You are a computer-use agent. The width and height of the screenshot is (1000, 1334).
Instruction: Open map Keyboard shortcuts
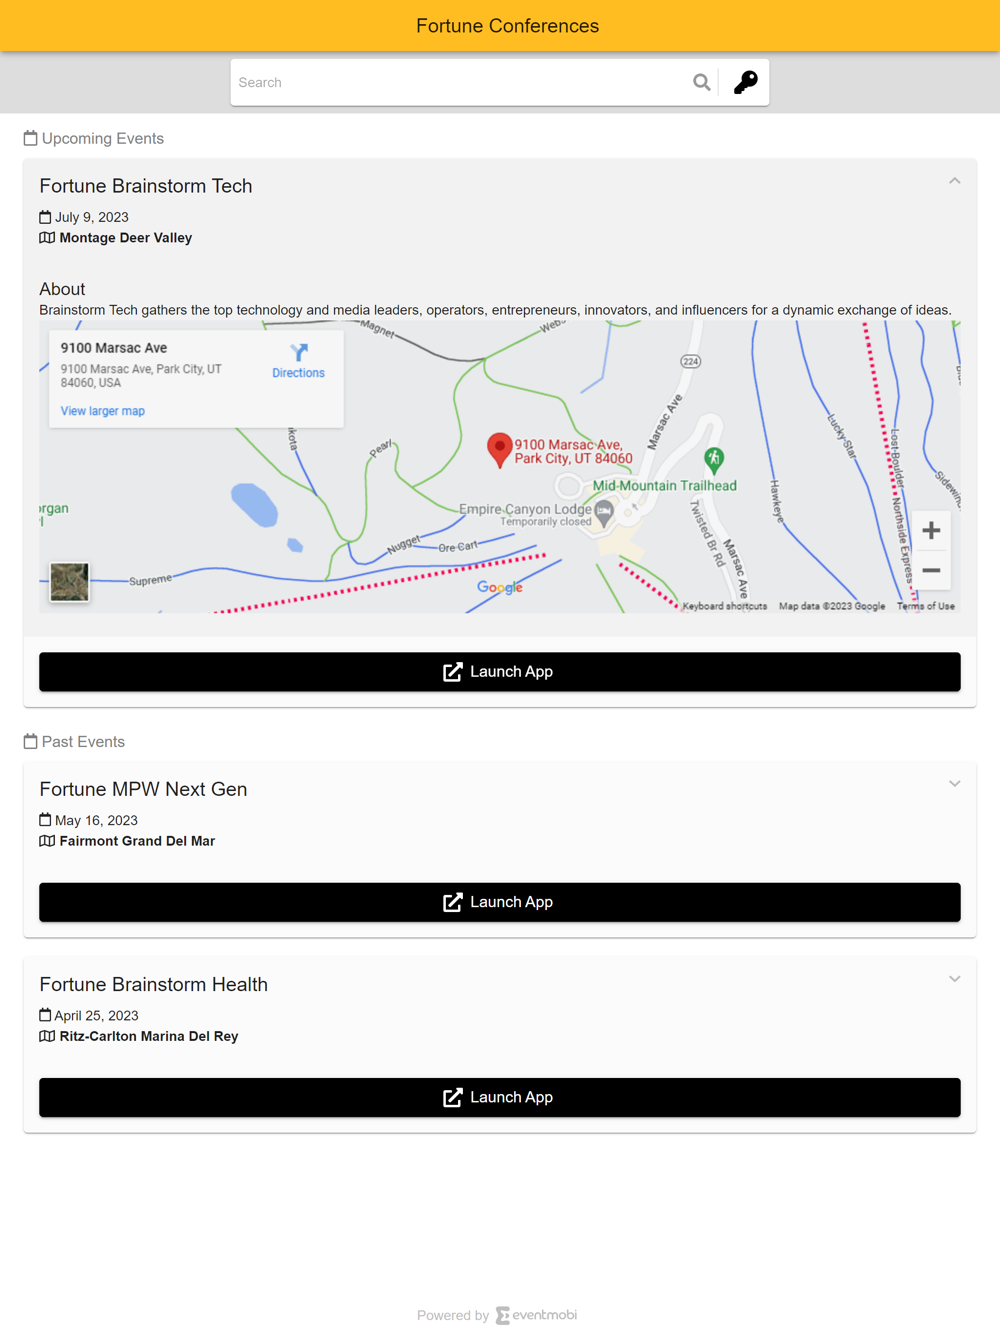click(724, 606)
